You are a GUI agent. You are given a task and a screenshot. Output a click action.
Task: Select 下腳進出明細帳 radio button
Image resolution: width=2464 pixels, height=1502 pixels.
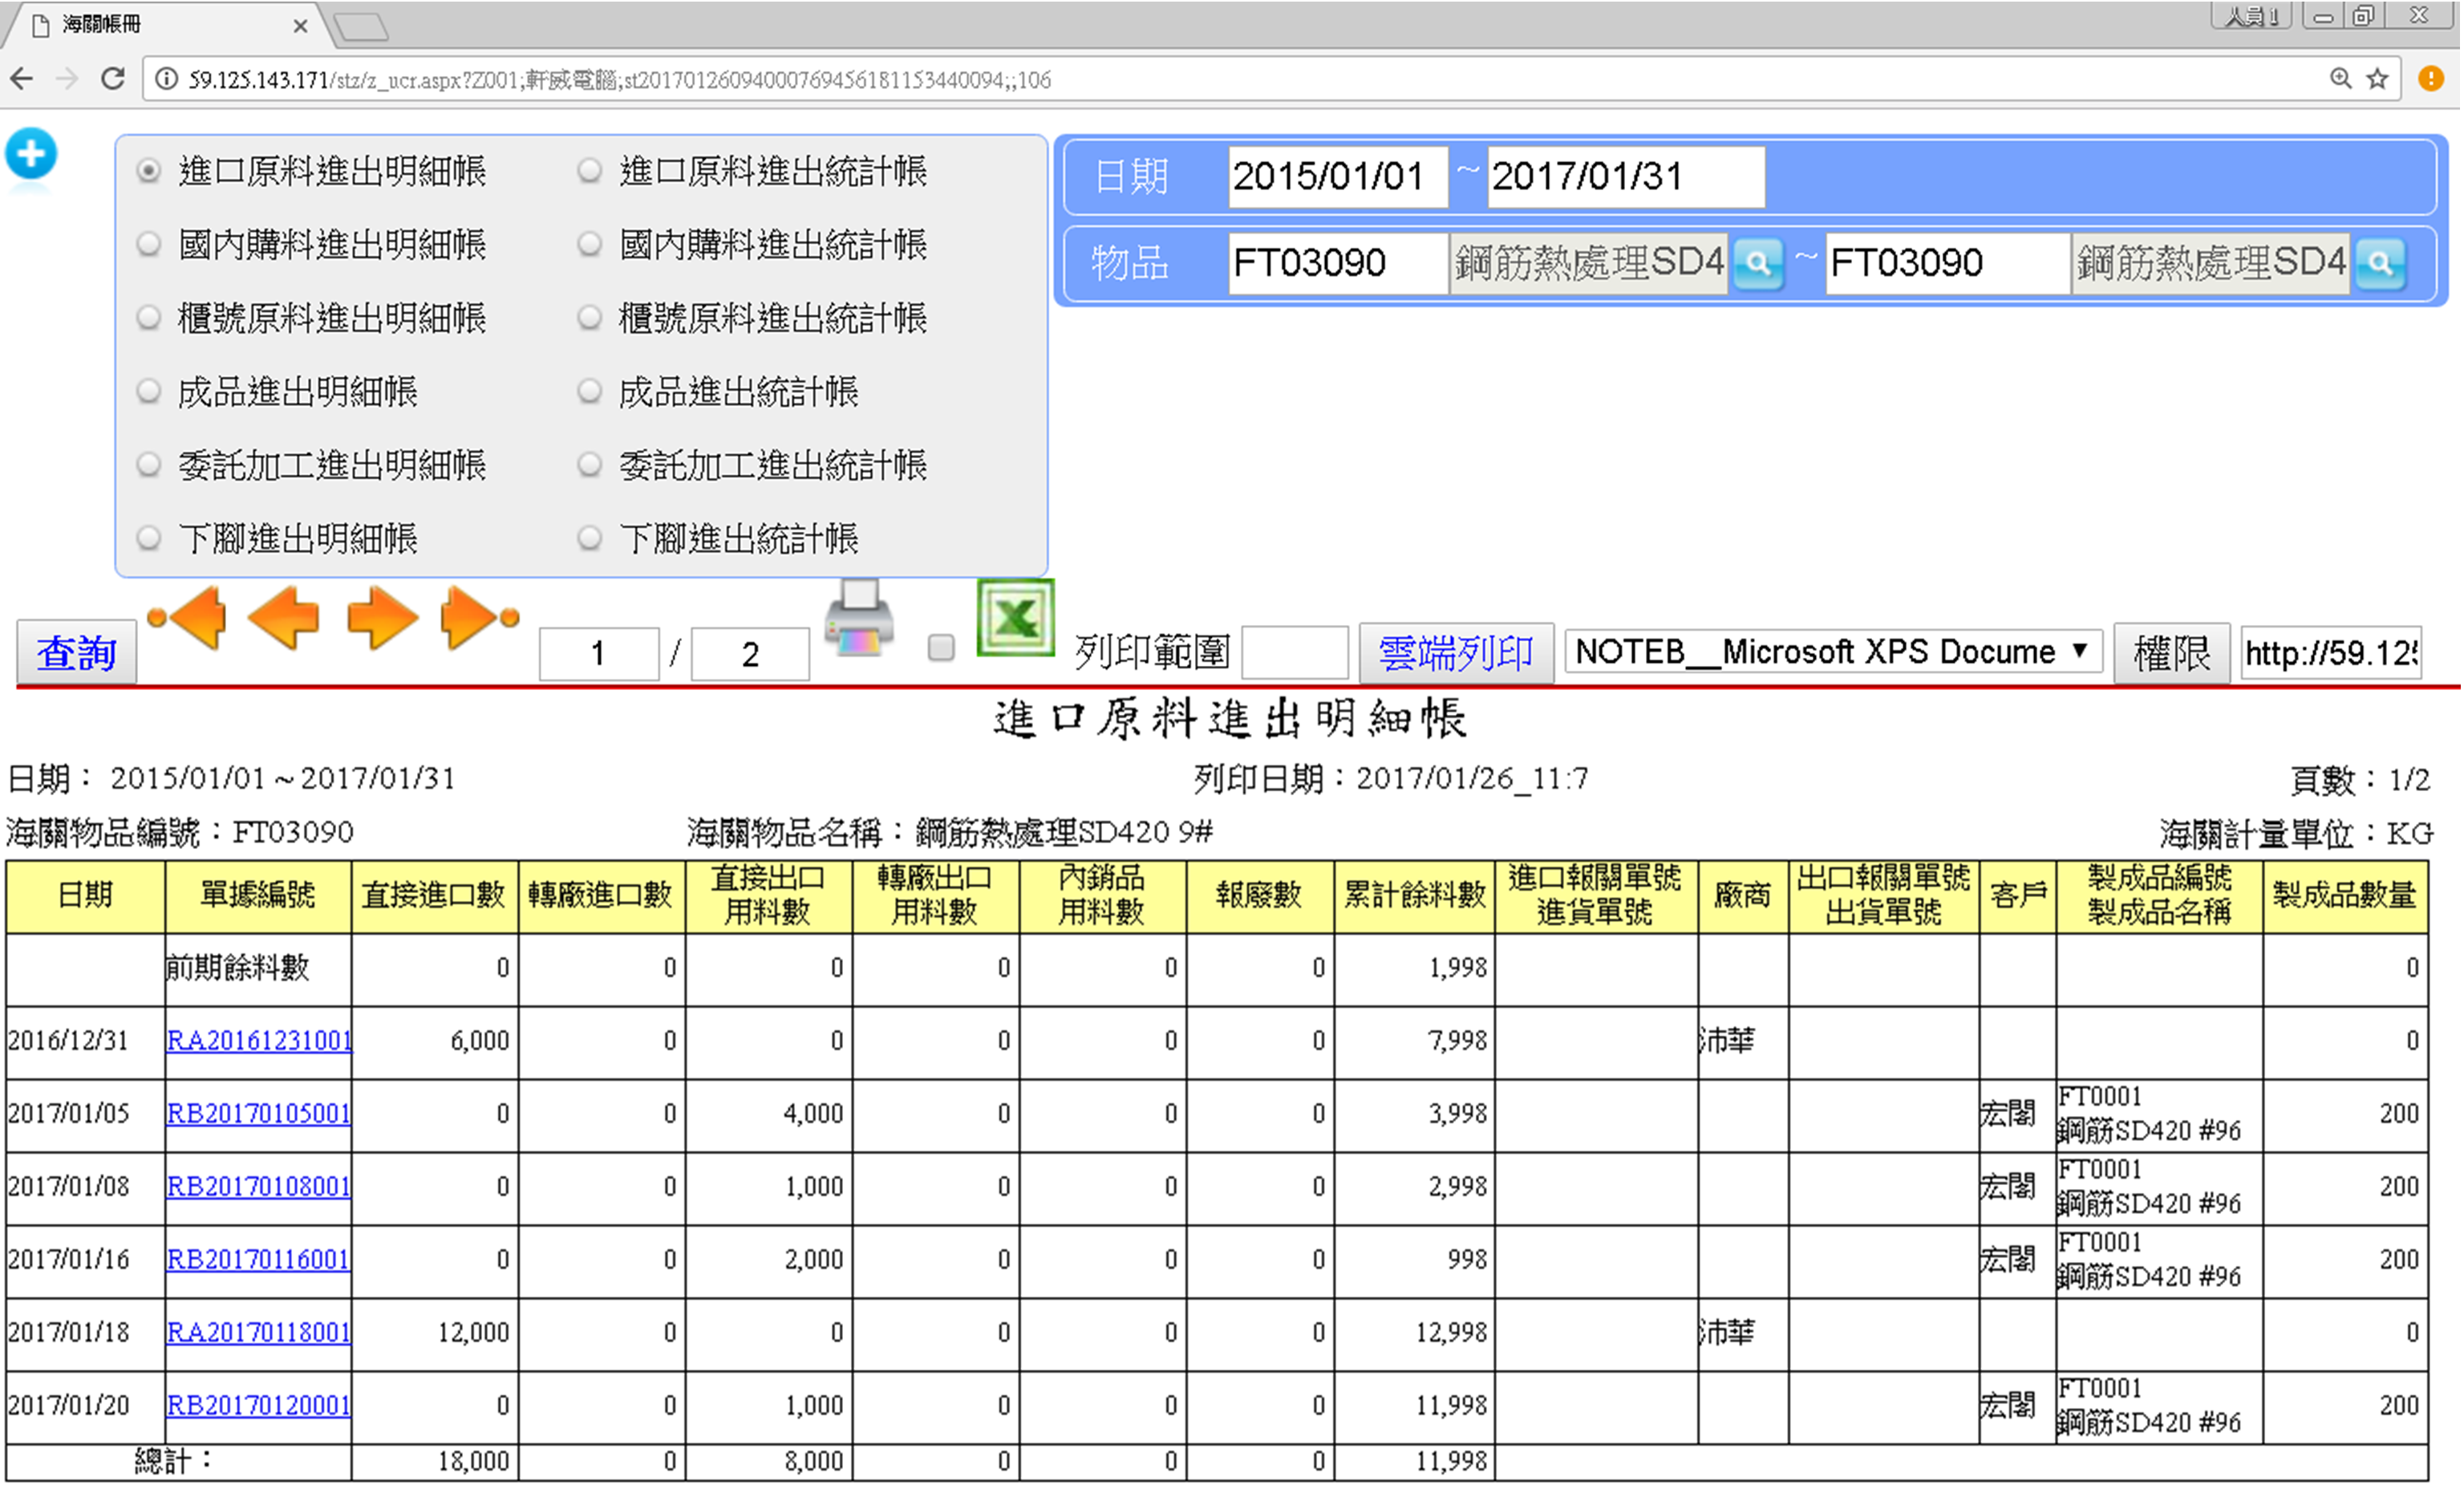(x=149, y=539)
